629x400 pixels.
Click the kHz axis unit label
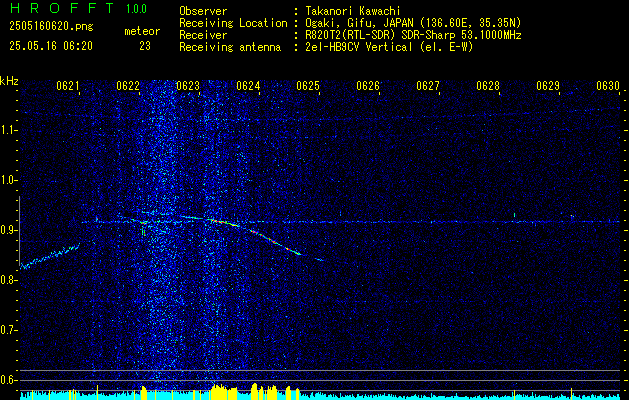tap(9, 81)
